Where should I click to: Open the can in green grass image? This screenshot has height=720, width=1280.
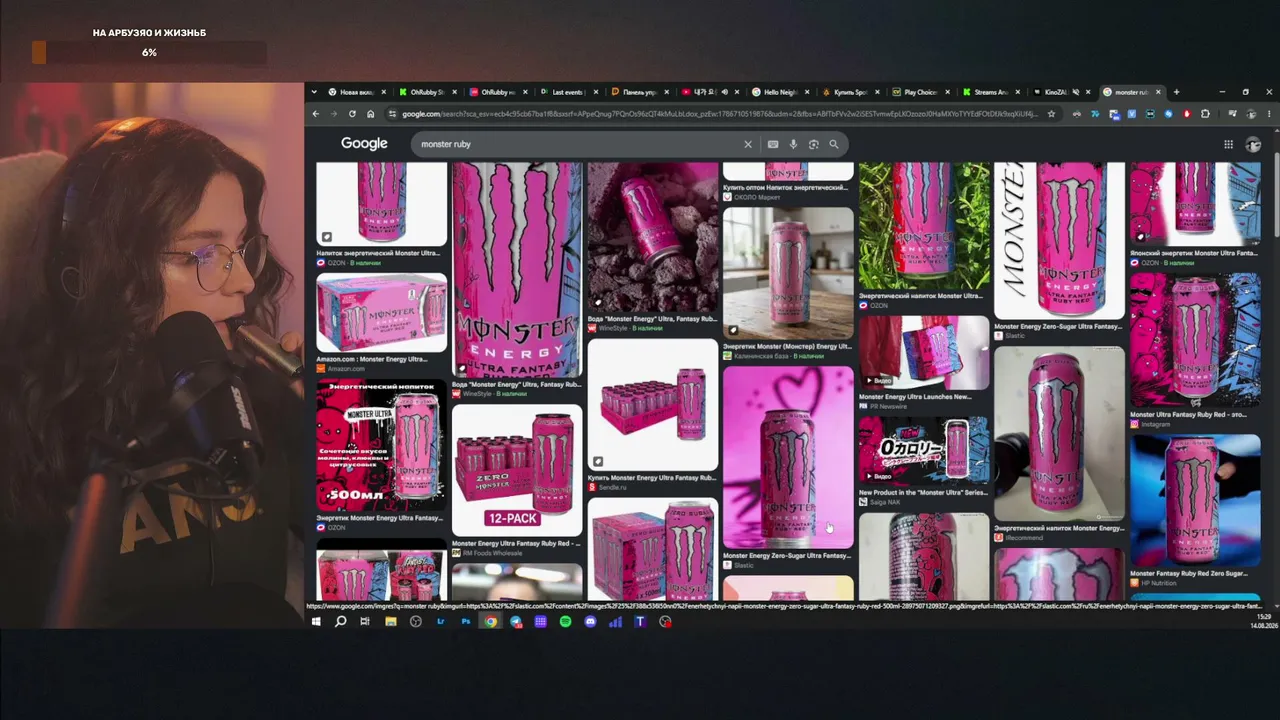pos(924,226)
